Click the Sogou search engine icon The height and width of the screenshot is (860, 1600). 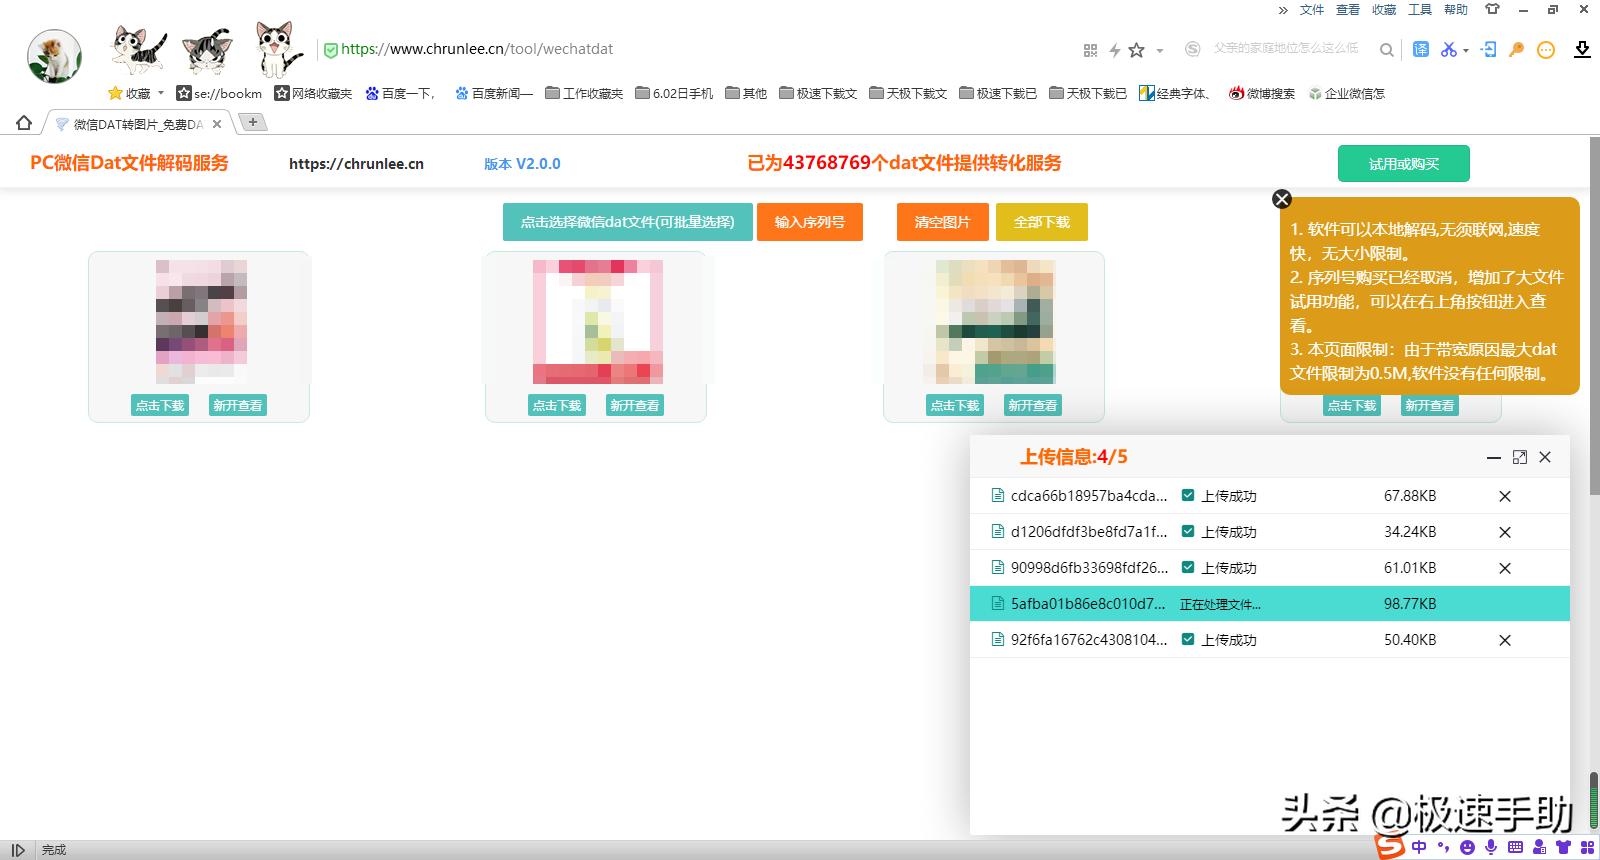[x=1192, y=49]
